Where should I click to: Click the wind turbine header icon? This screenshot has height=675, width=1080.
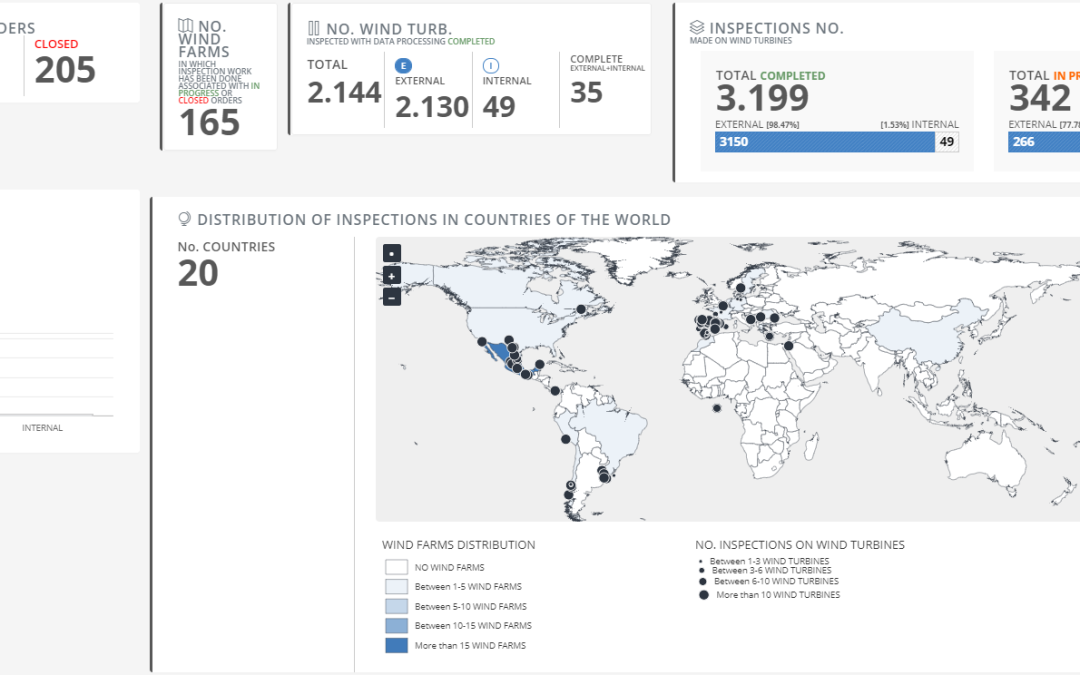click(314, 29)
